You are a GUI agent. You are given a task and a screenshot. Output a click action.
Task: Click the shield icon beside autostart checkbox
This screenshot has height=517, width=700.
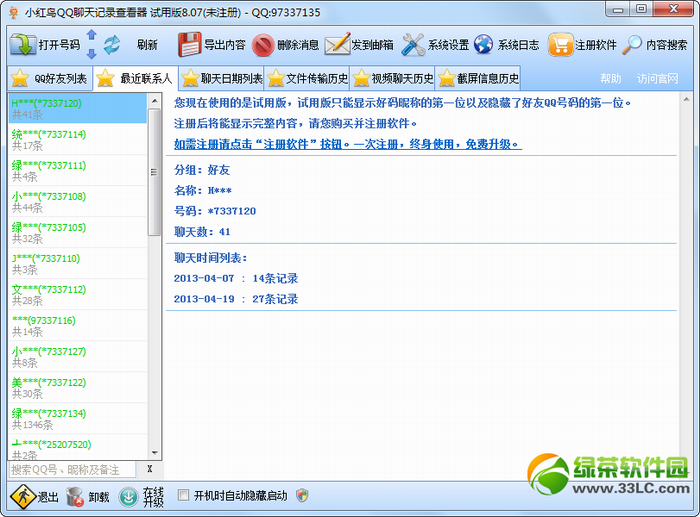point(302,495)
